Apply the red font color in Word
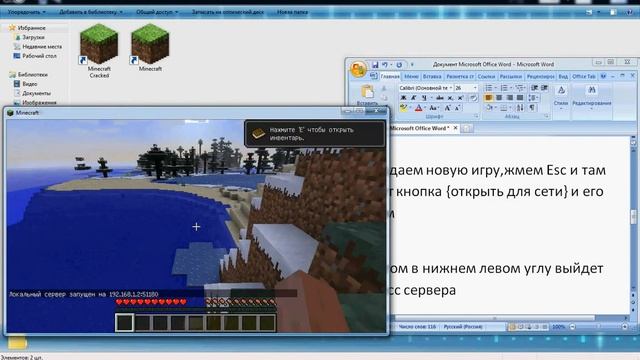640x360 pixels. [418, 108]
